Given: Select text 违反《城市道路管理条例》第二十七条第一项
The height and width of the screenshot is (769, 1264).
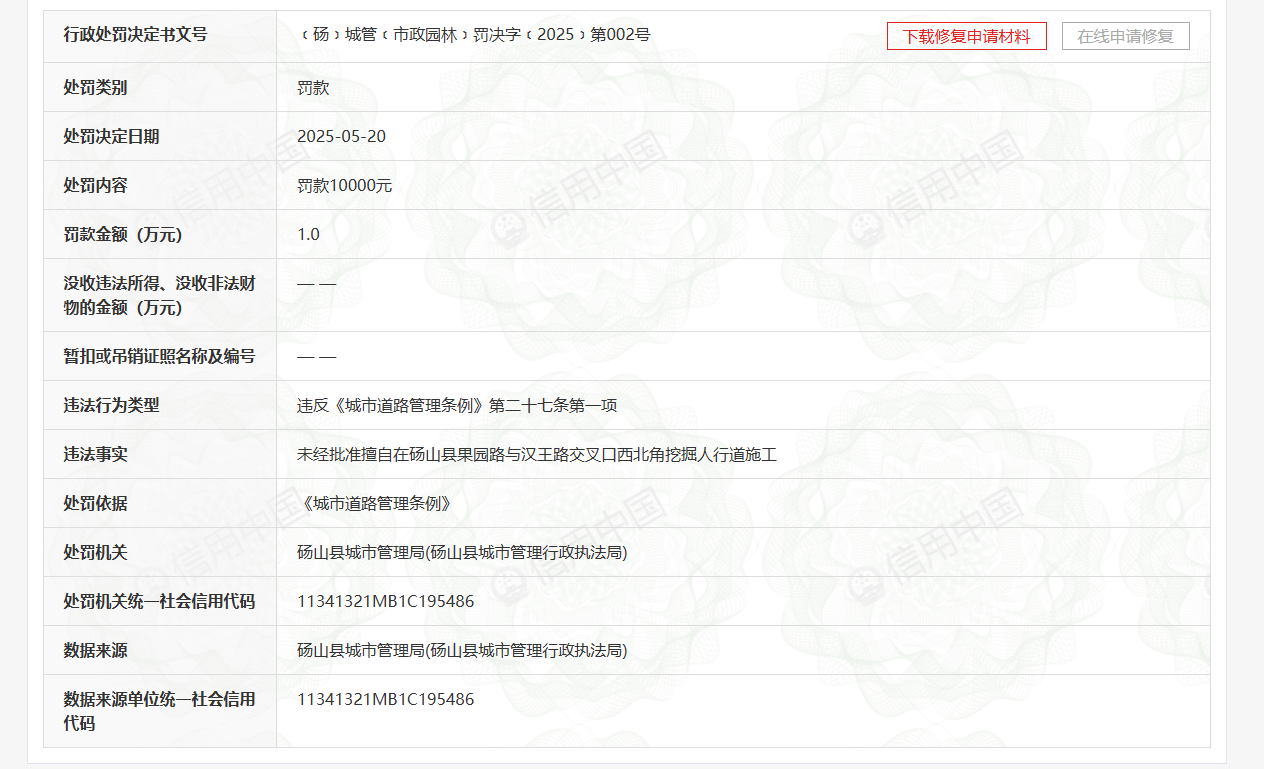Looking at the screenshot, I should coord(457,406).
